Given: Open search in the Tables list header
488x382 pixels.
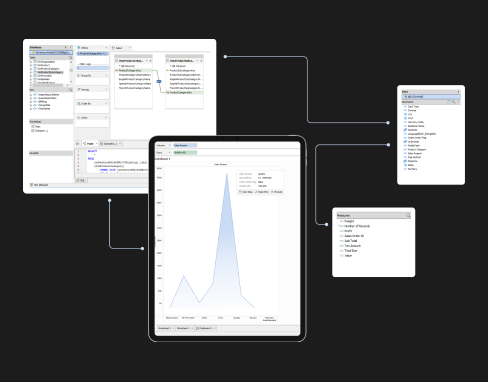Looking at the screenshot, I should (x=70, y=58).
